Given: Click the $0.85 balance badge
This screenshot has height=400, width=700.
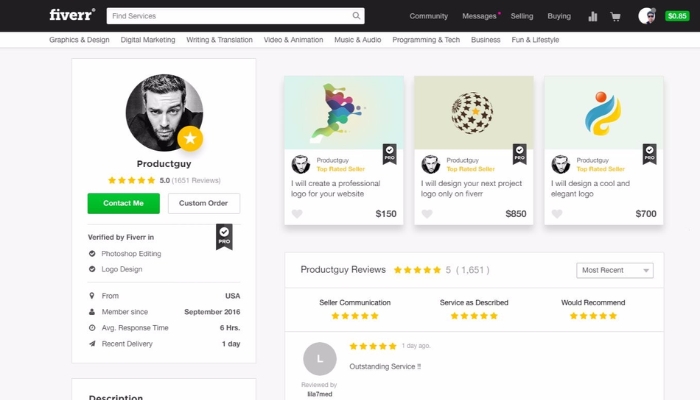Looking at the screenshot, I should coord(677,16).
